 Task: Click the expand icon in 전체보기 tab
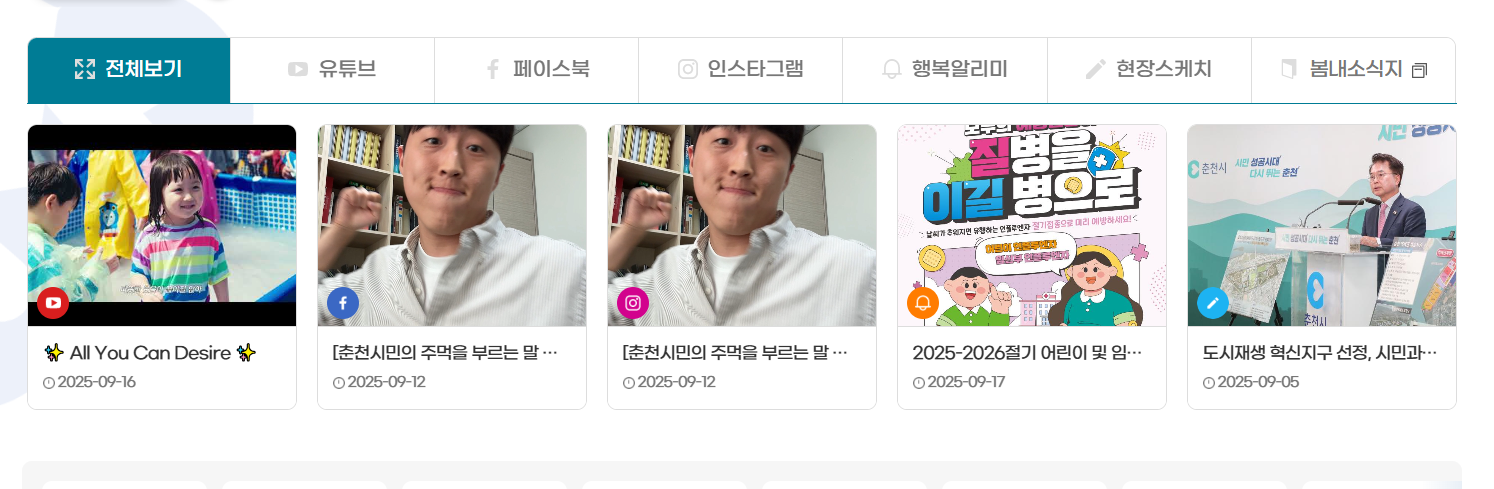85,69
